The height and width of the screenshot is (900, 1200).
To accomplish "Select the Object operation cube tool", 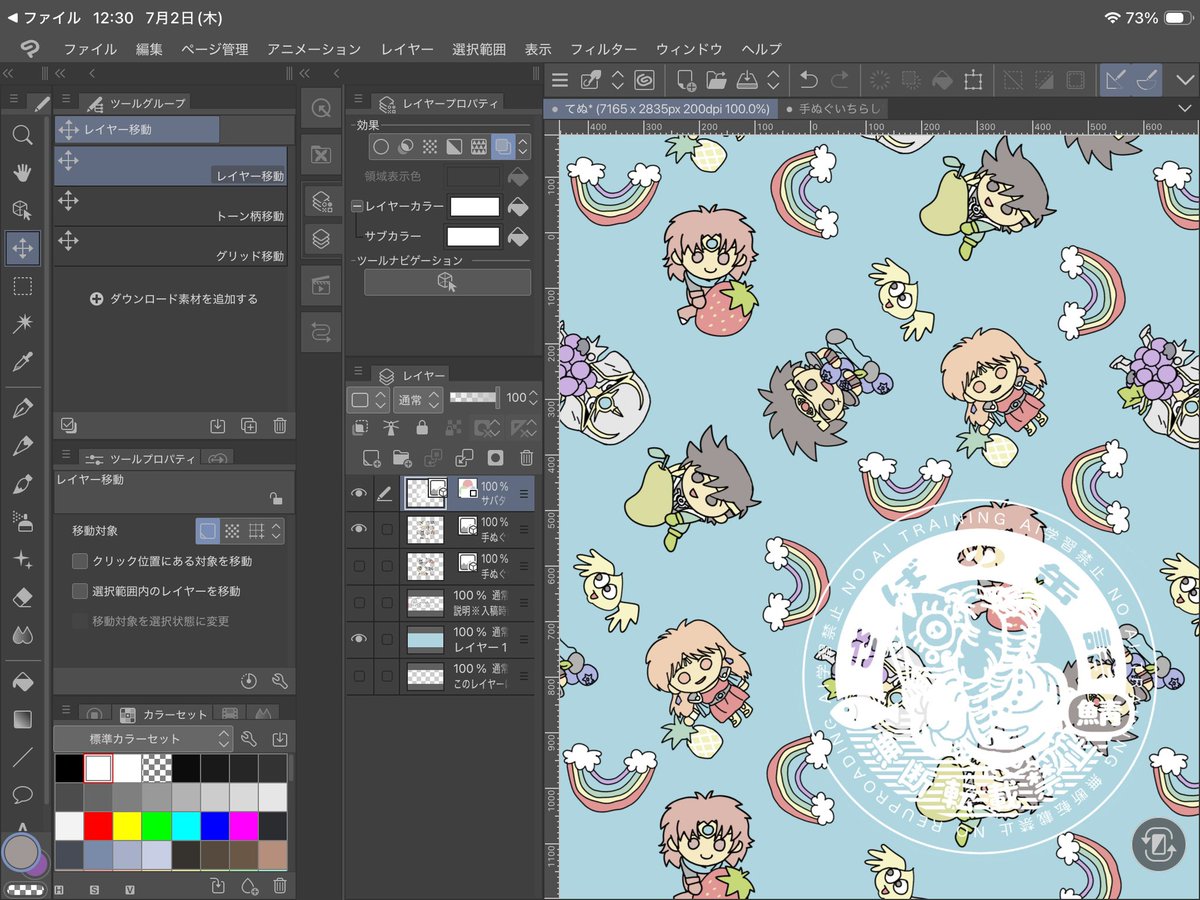I will click(22, 209).
